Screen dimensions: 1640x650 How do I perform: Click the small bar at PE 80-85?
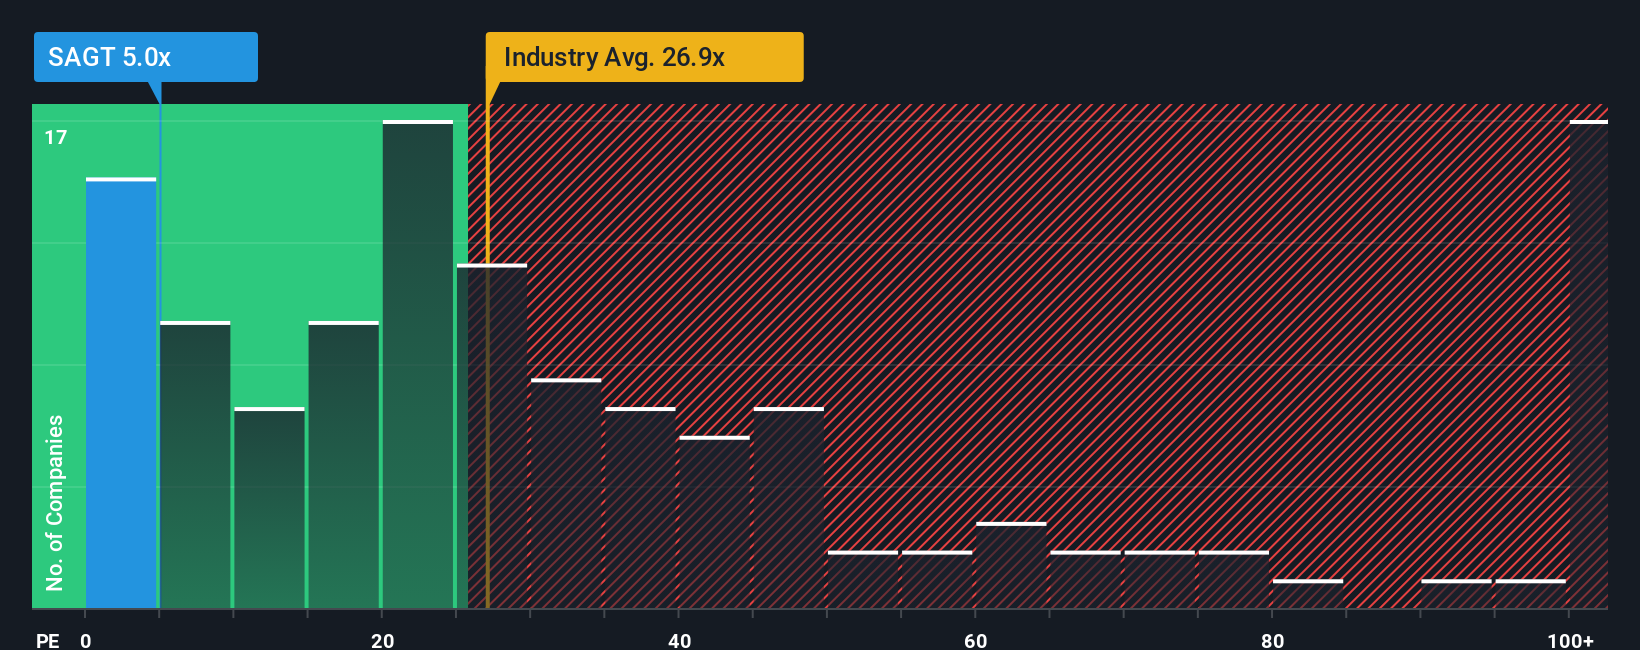click(x=1308, y=594)
